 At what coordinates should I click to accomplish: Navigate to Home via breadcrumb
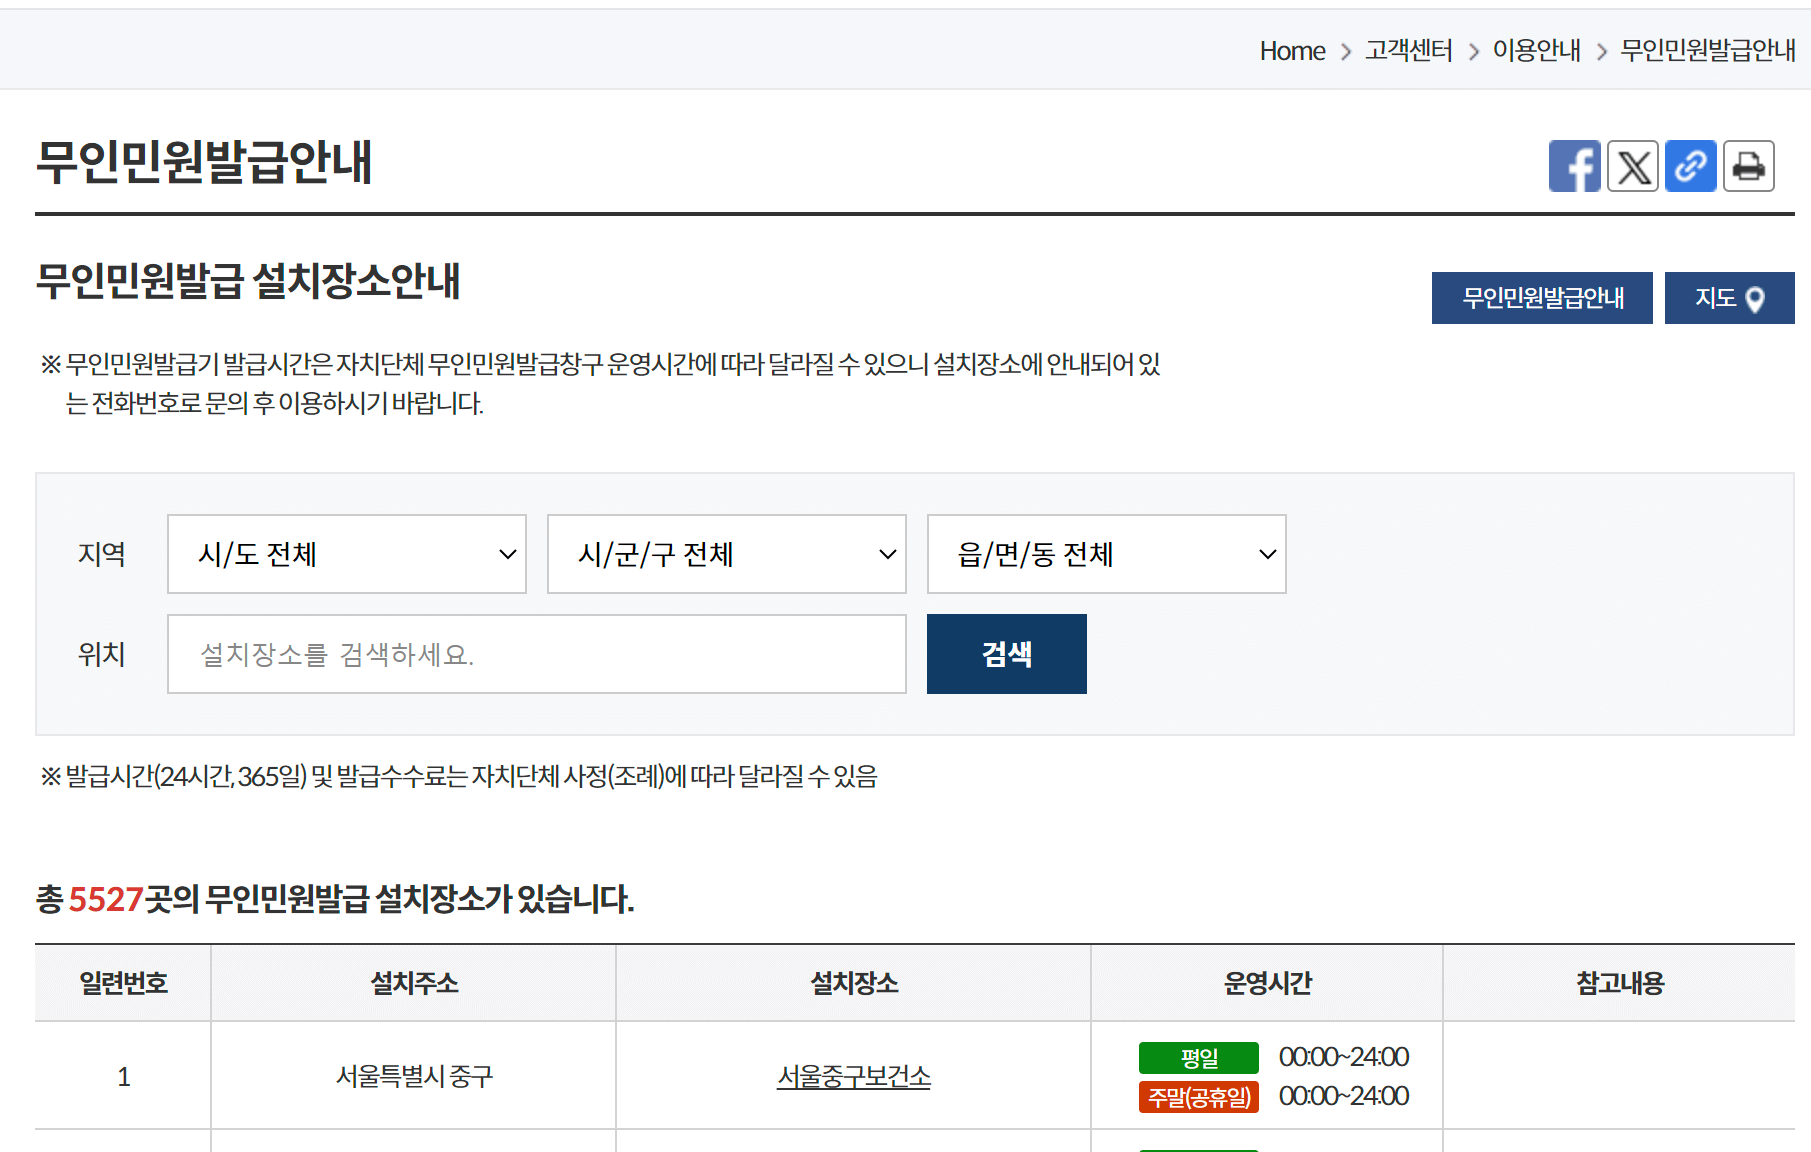1292,50
